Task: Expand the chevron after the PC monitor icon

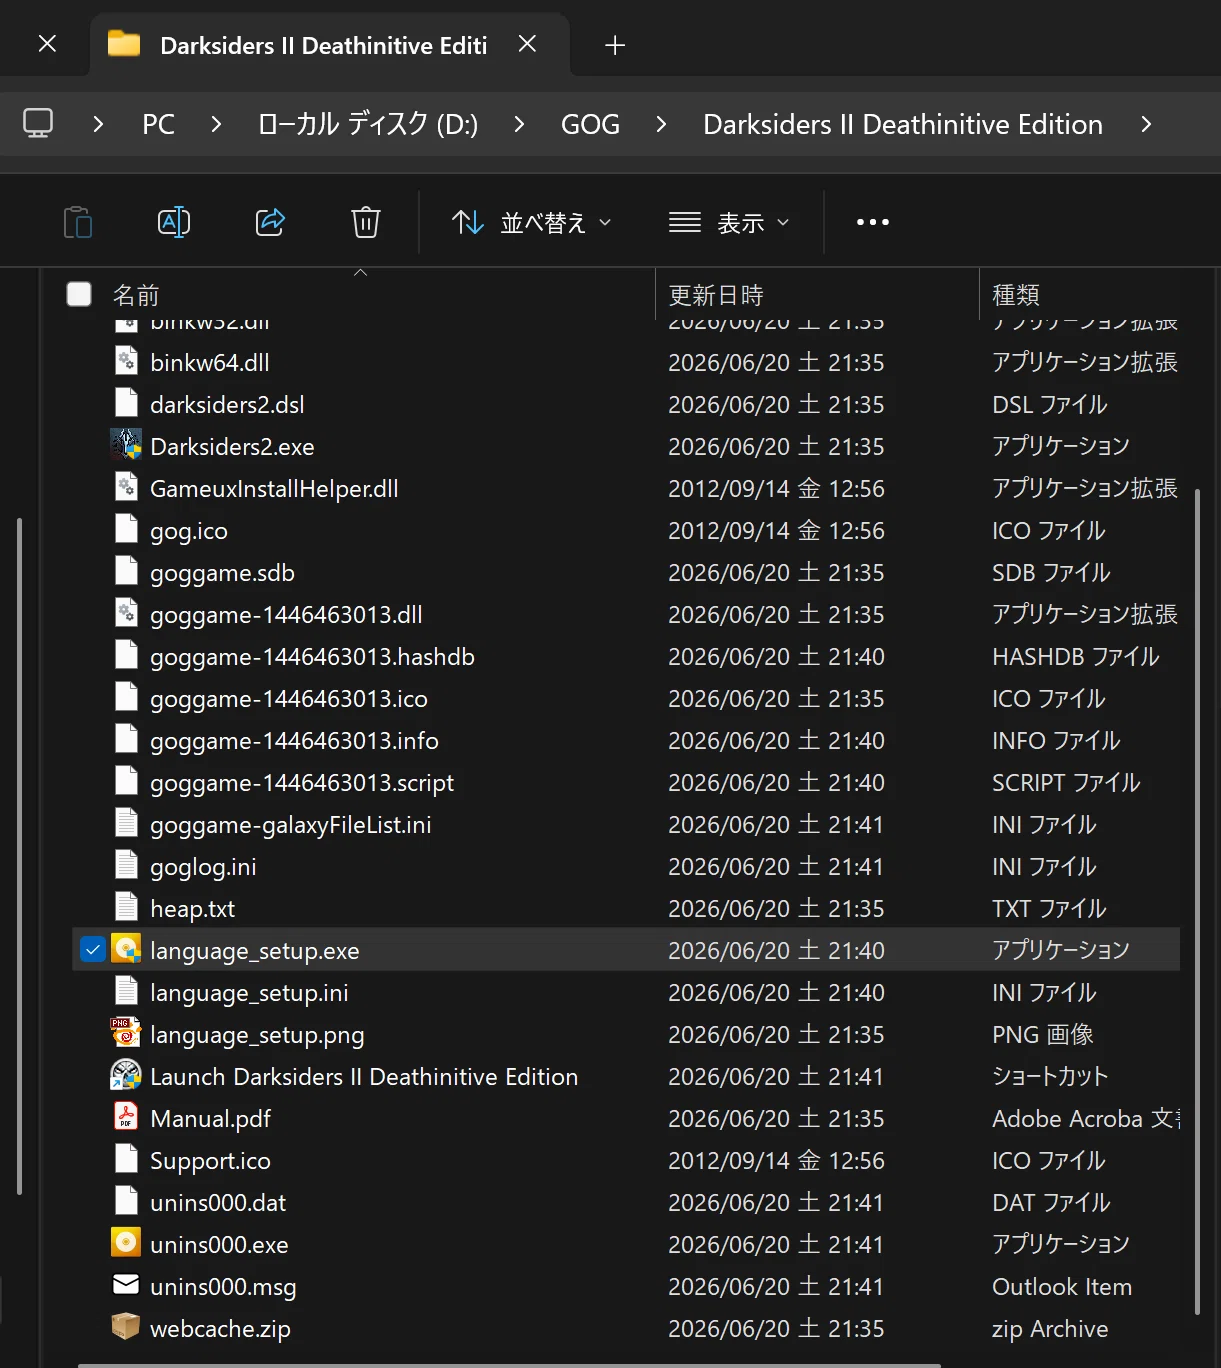Action: coord(98,124)
